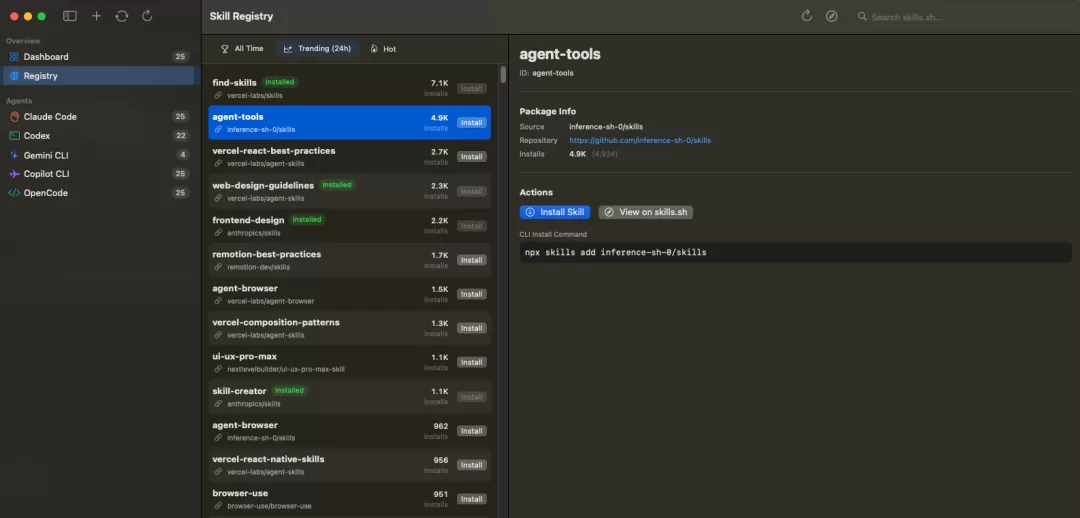Viewport: 1080px width, 518px height.
Task: Click the agent-tools title heading
Action: (560, 54)
